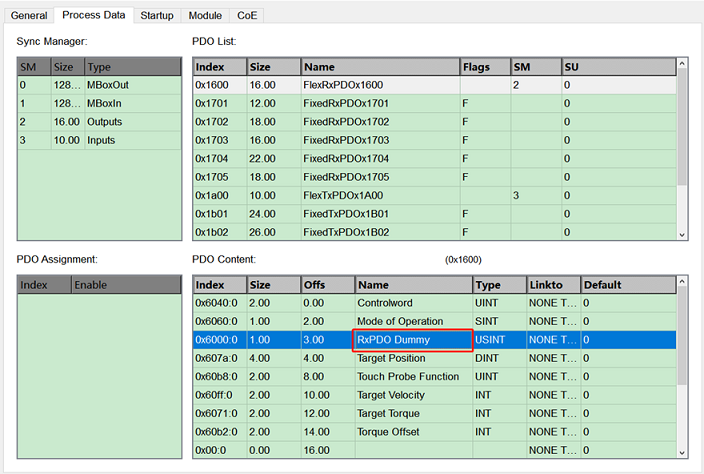The width and height of the screenshot is (704, 474).
Task: Select the Module tab
Action: (x=205, y=15)
